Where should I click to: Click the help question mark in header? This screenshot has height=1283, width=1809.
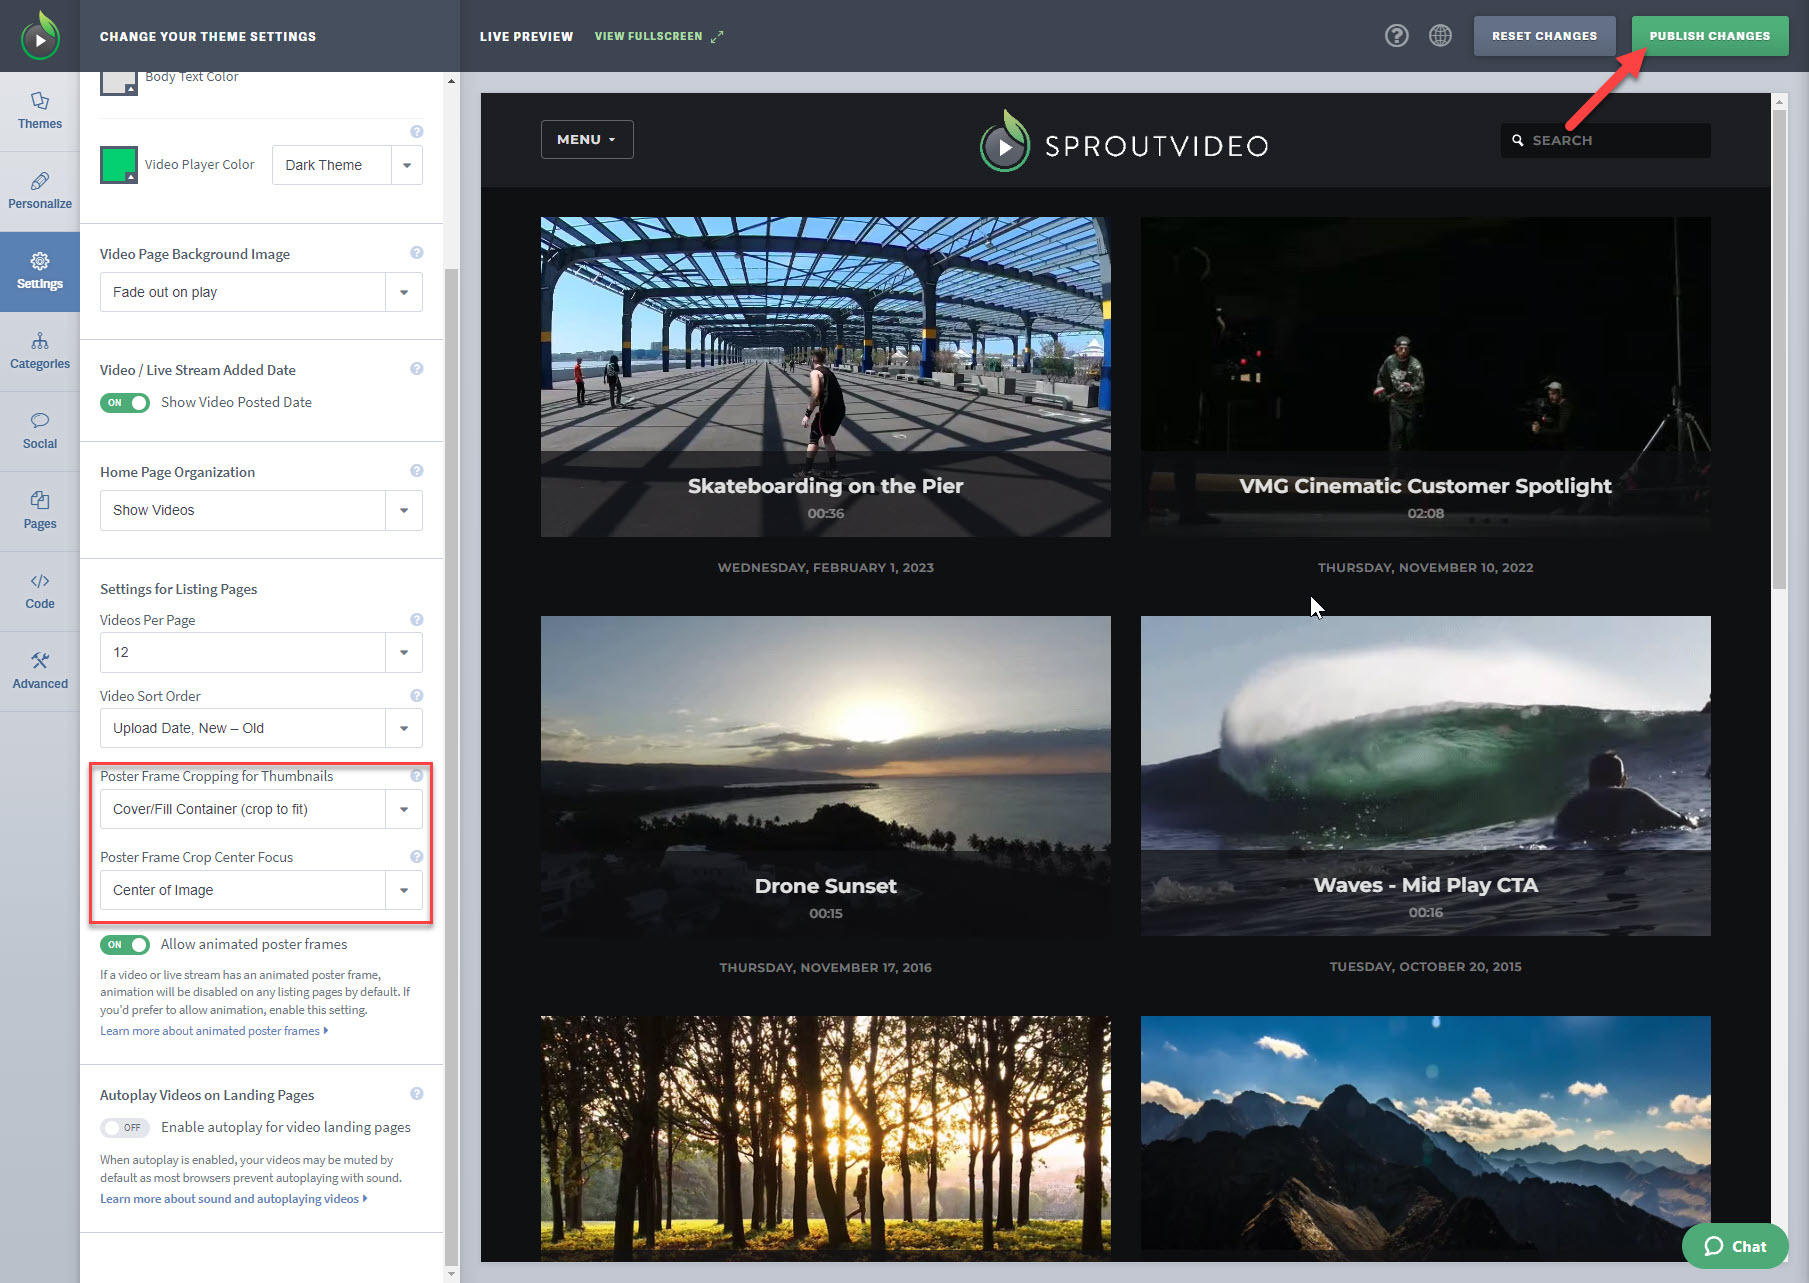click(x=1396, y=36)
